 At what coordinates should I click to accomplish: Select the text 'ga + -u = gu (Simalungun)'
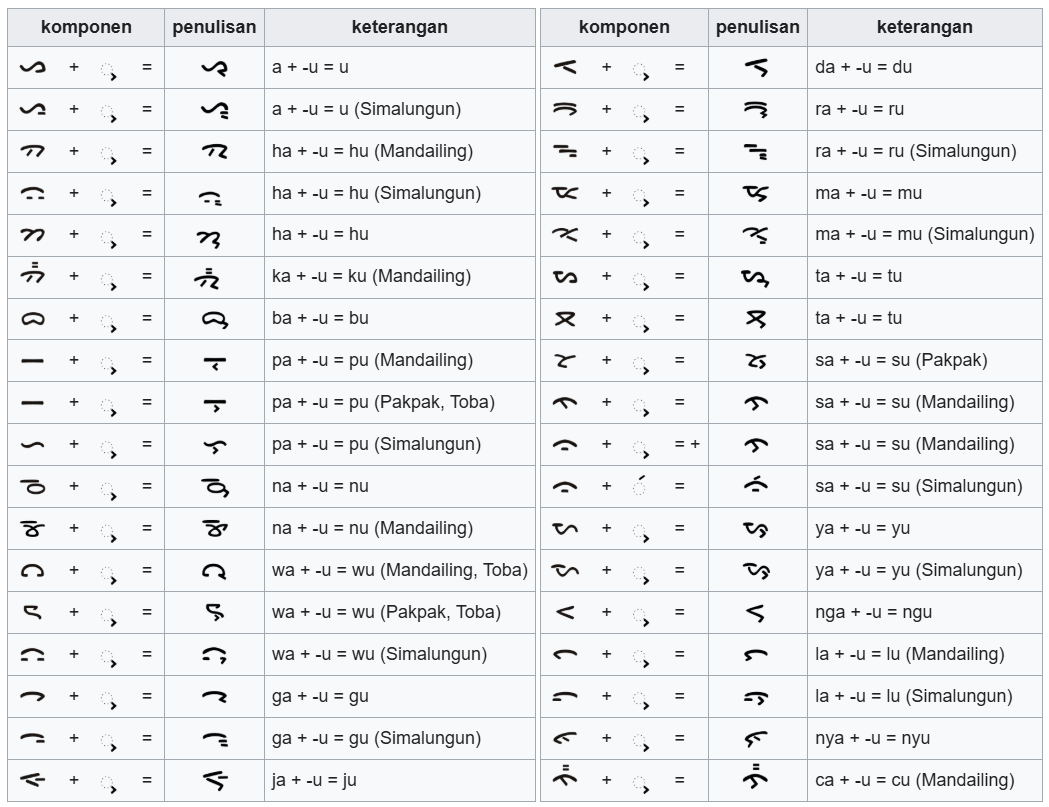376,738
